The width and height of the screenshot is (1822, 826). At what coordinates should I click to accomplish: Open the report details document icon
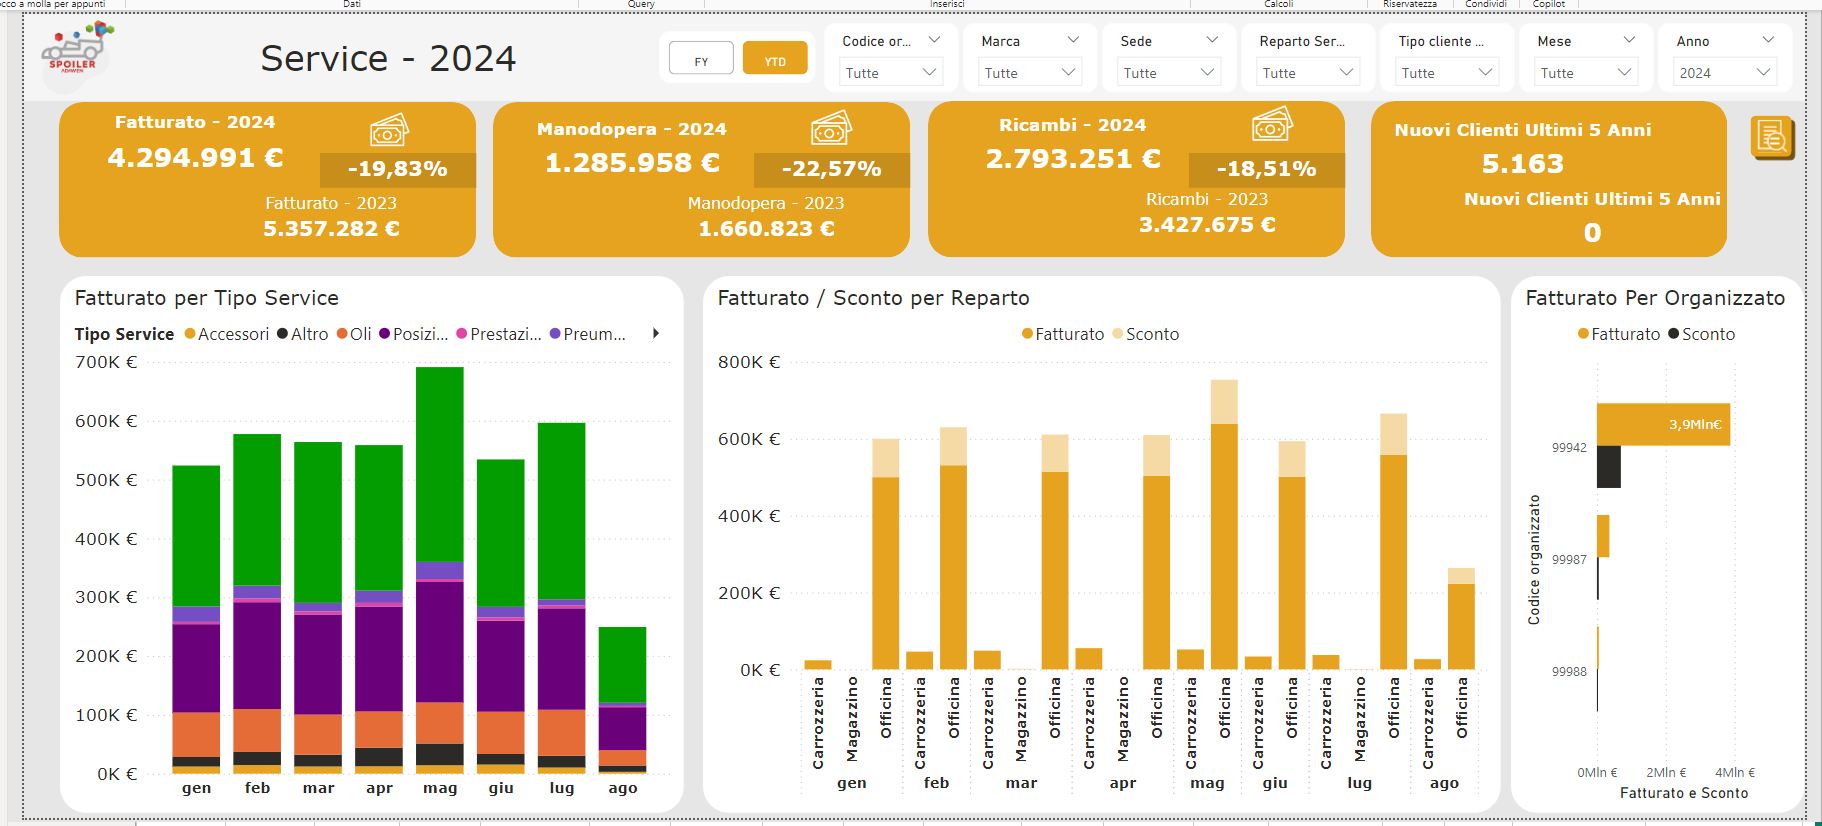point(1772,138)
